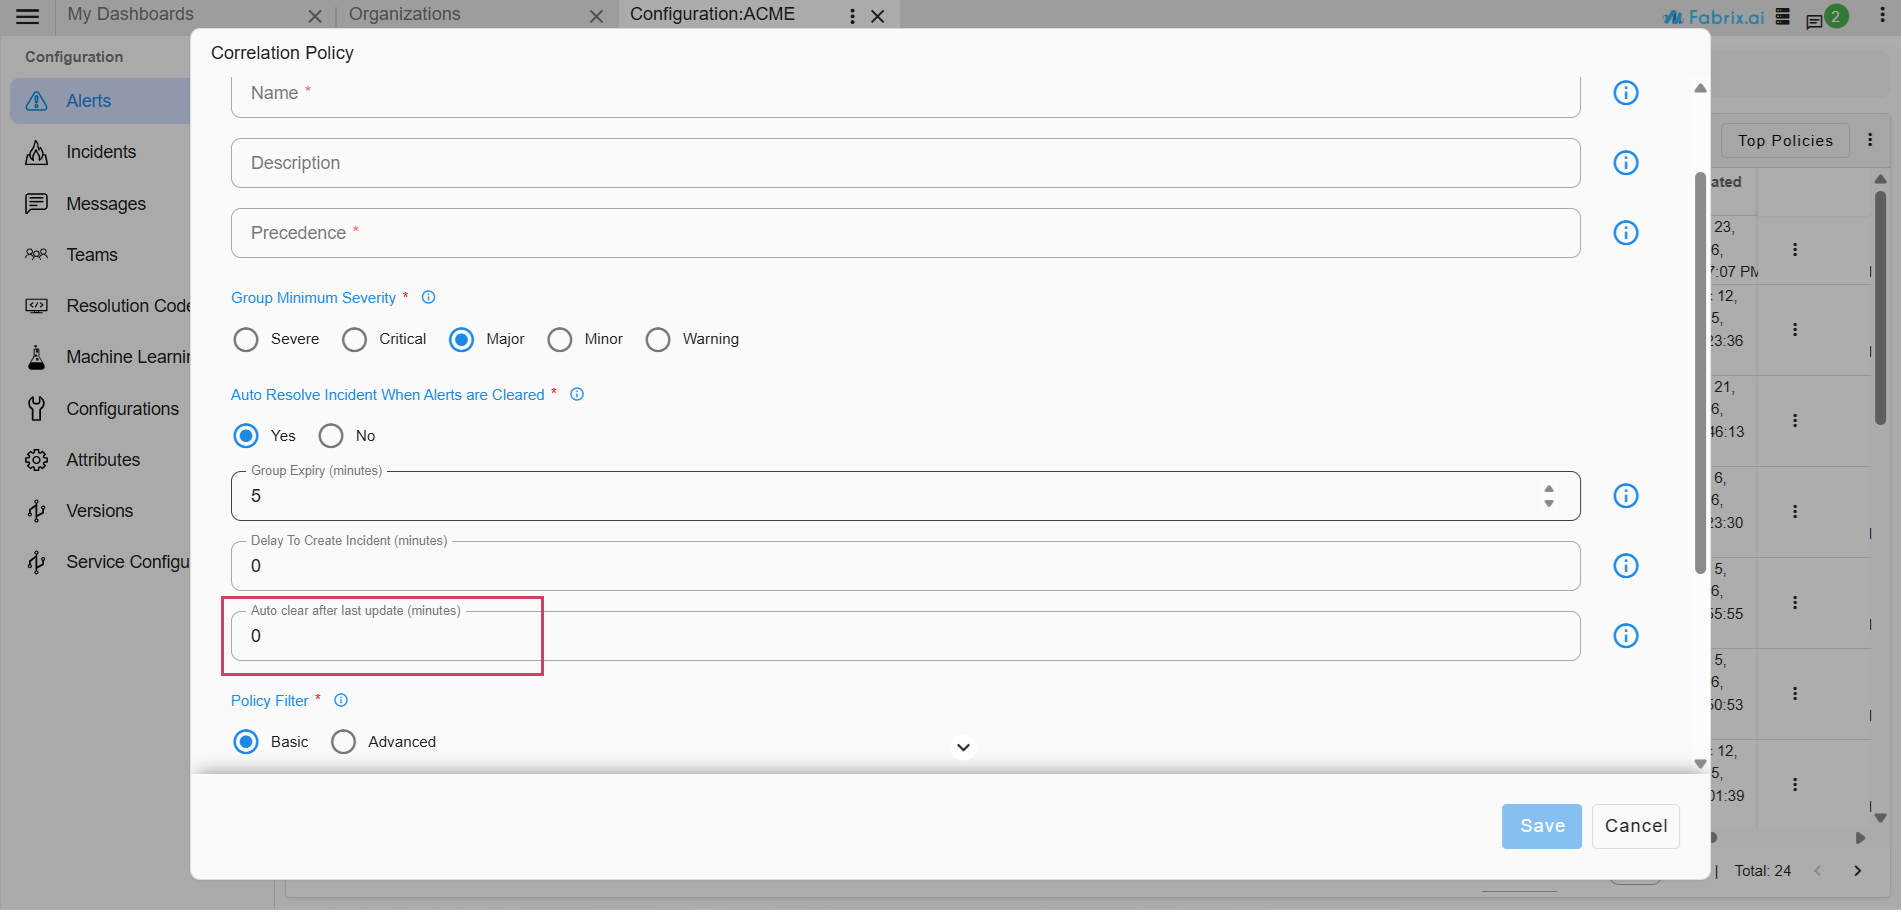Open the Configuration:ACME tab options menu

852,16
